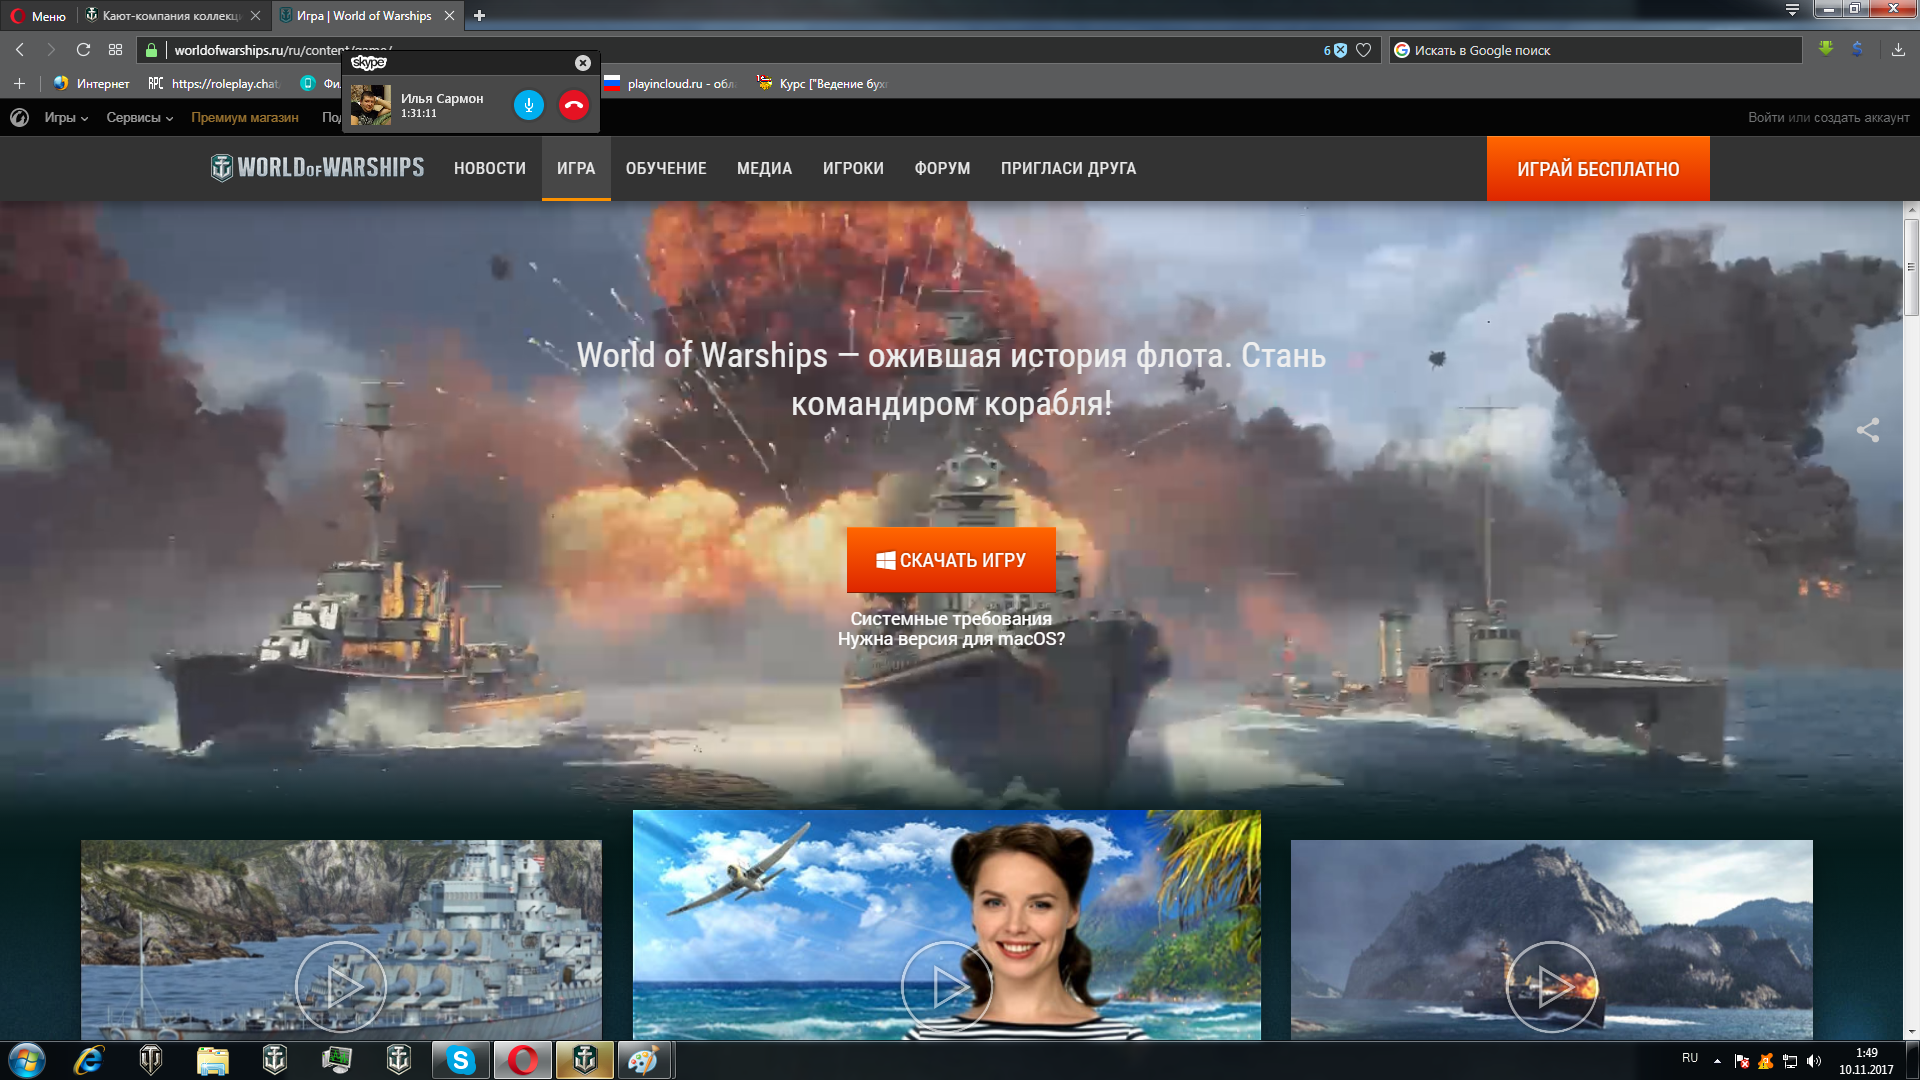1920x1080 pixels.
Task: Go forward to the next page
Action: point(51,50)
